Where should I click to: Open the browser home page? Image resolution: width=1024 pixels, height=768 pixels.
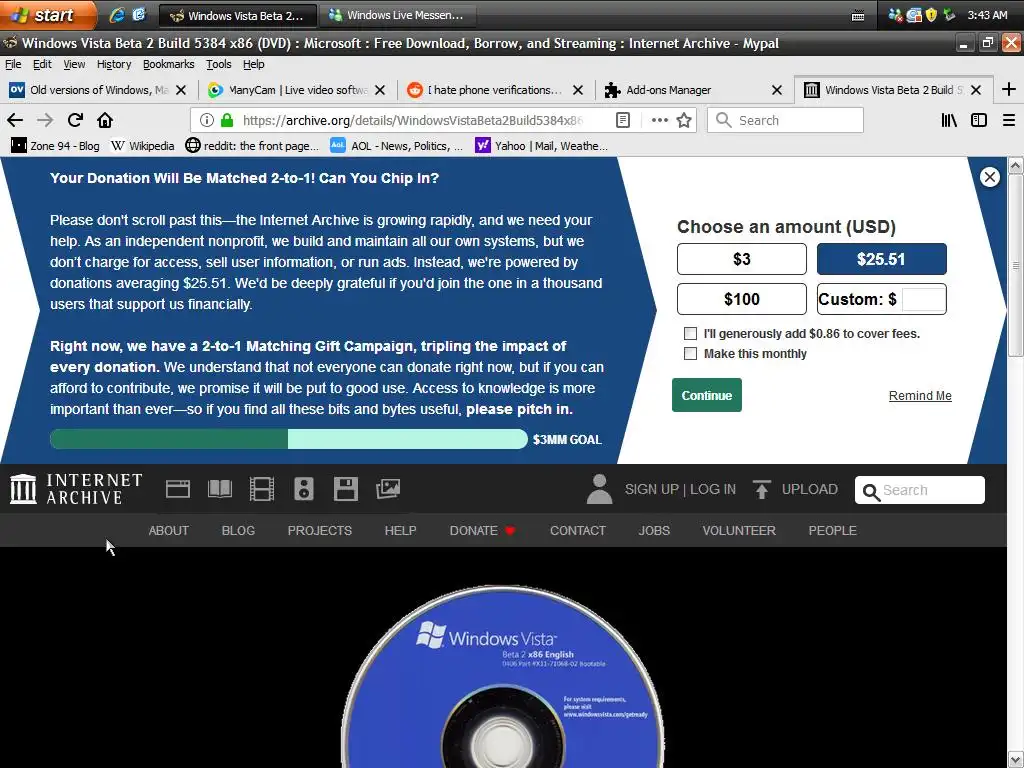[105, 120]
